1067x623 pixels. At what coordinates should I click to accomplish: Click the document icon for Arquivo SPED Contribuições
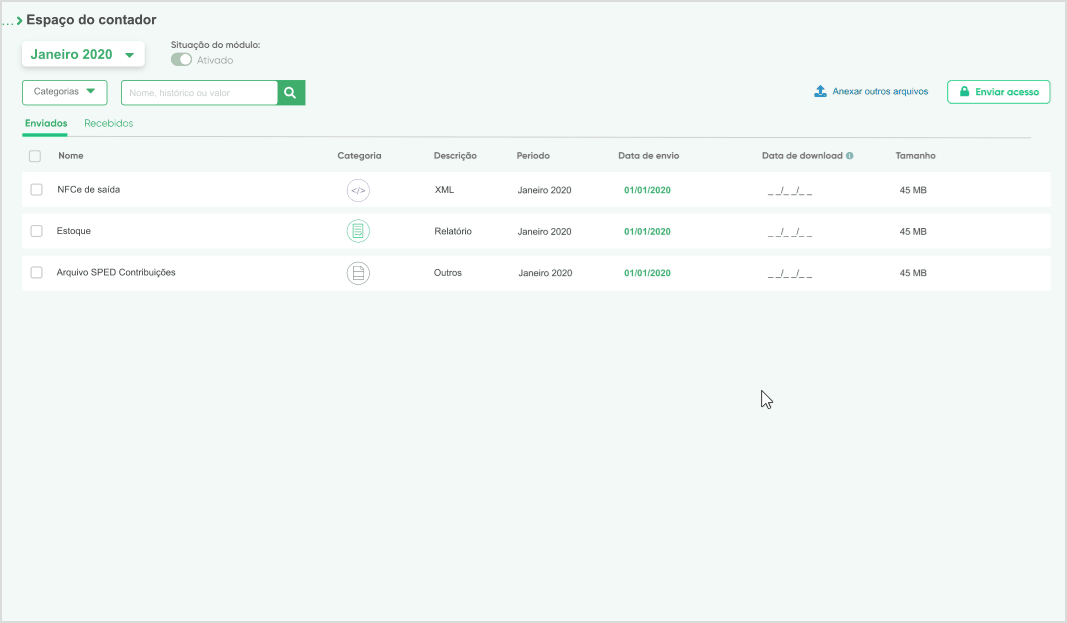point(358,273)
